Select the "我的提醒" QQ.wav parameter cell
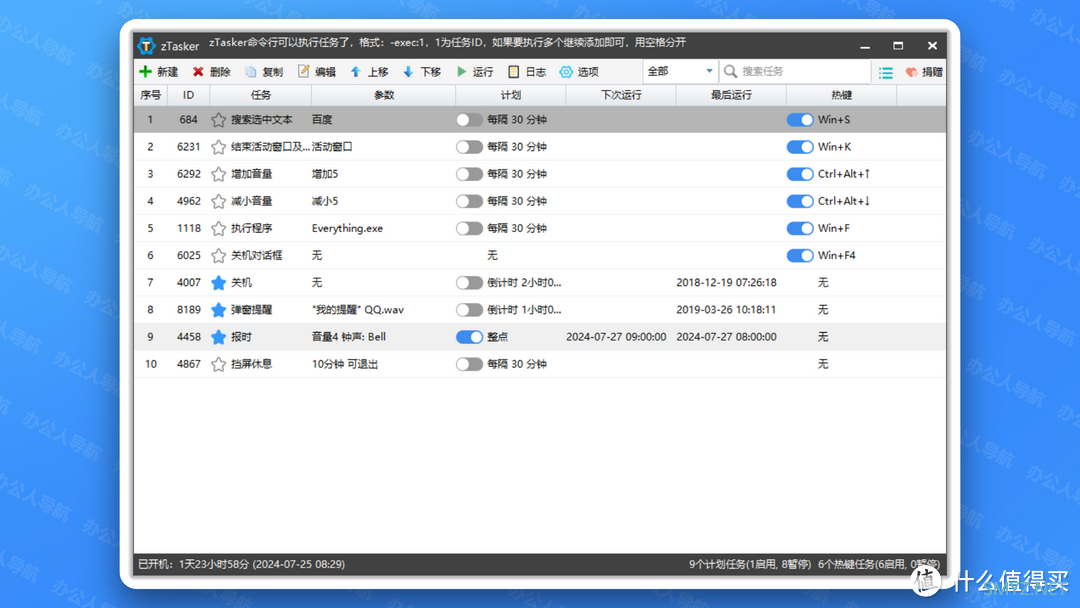Image resolution: width=1080 pixels, height=608 pixels. pyautogui.click(x=357, y=310)
